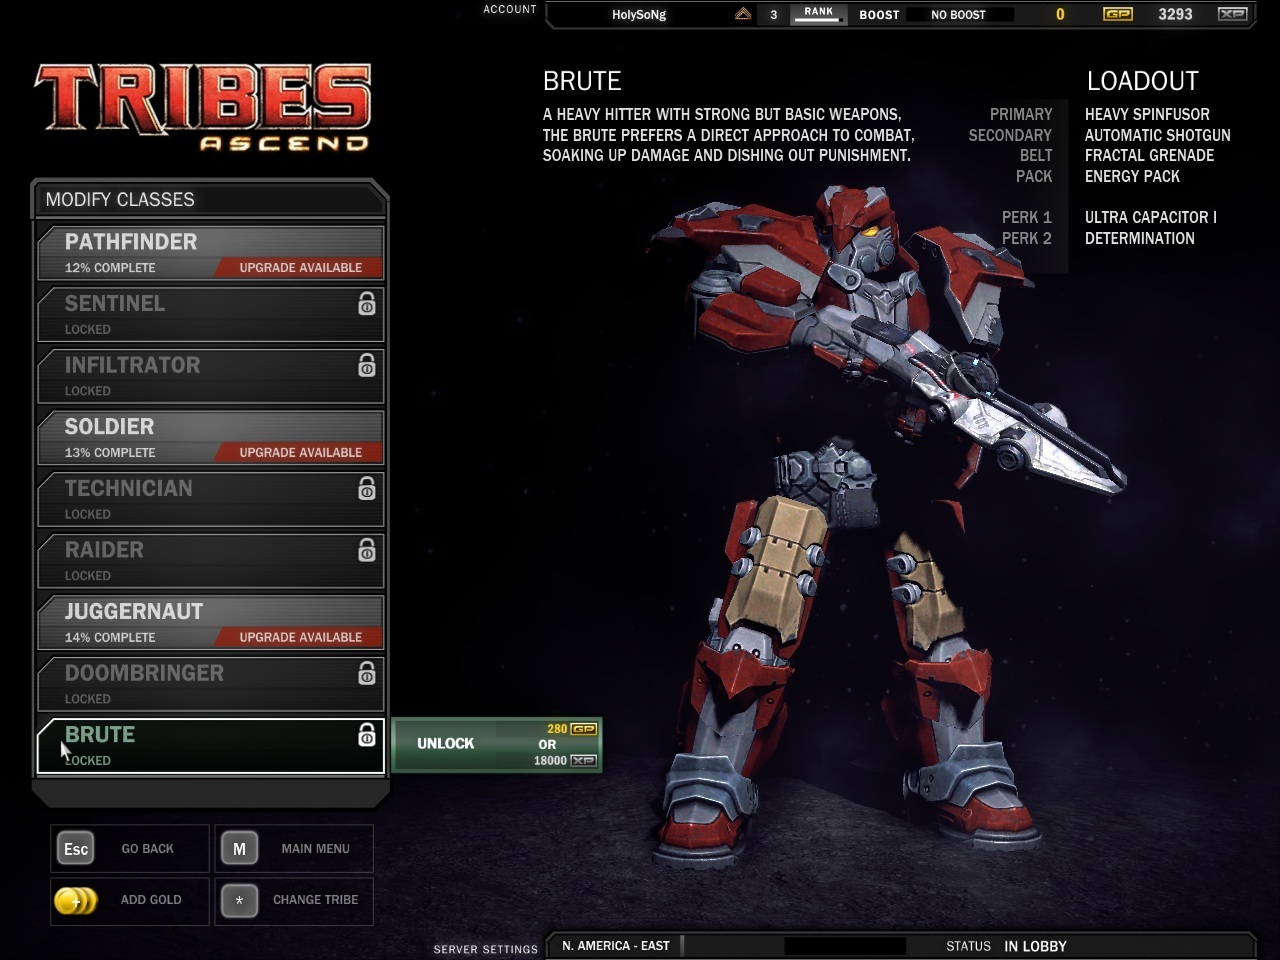
Task: Click Pathfinder's Upgrade Available banner
Action: 300,268
